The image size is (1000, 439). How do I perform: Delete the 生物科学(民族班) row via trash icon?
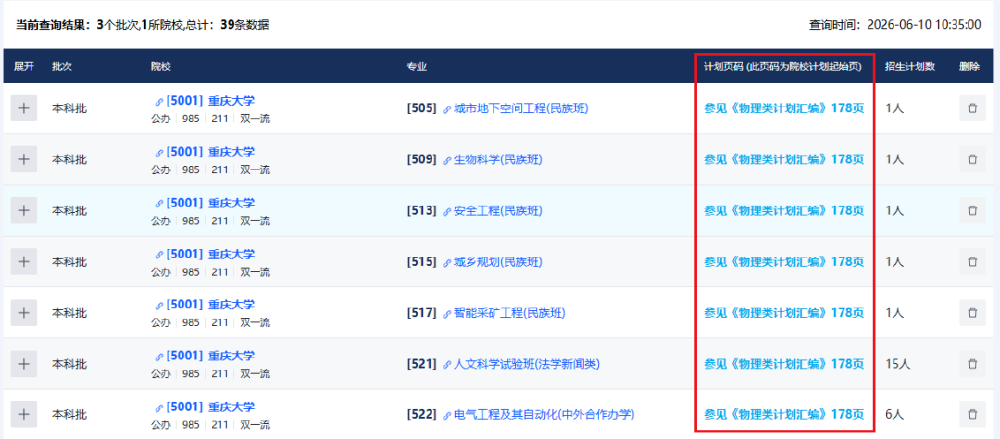(972, 159)
